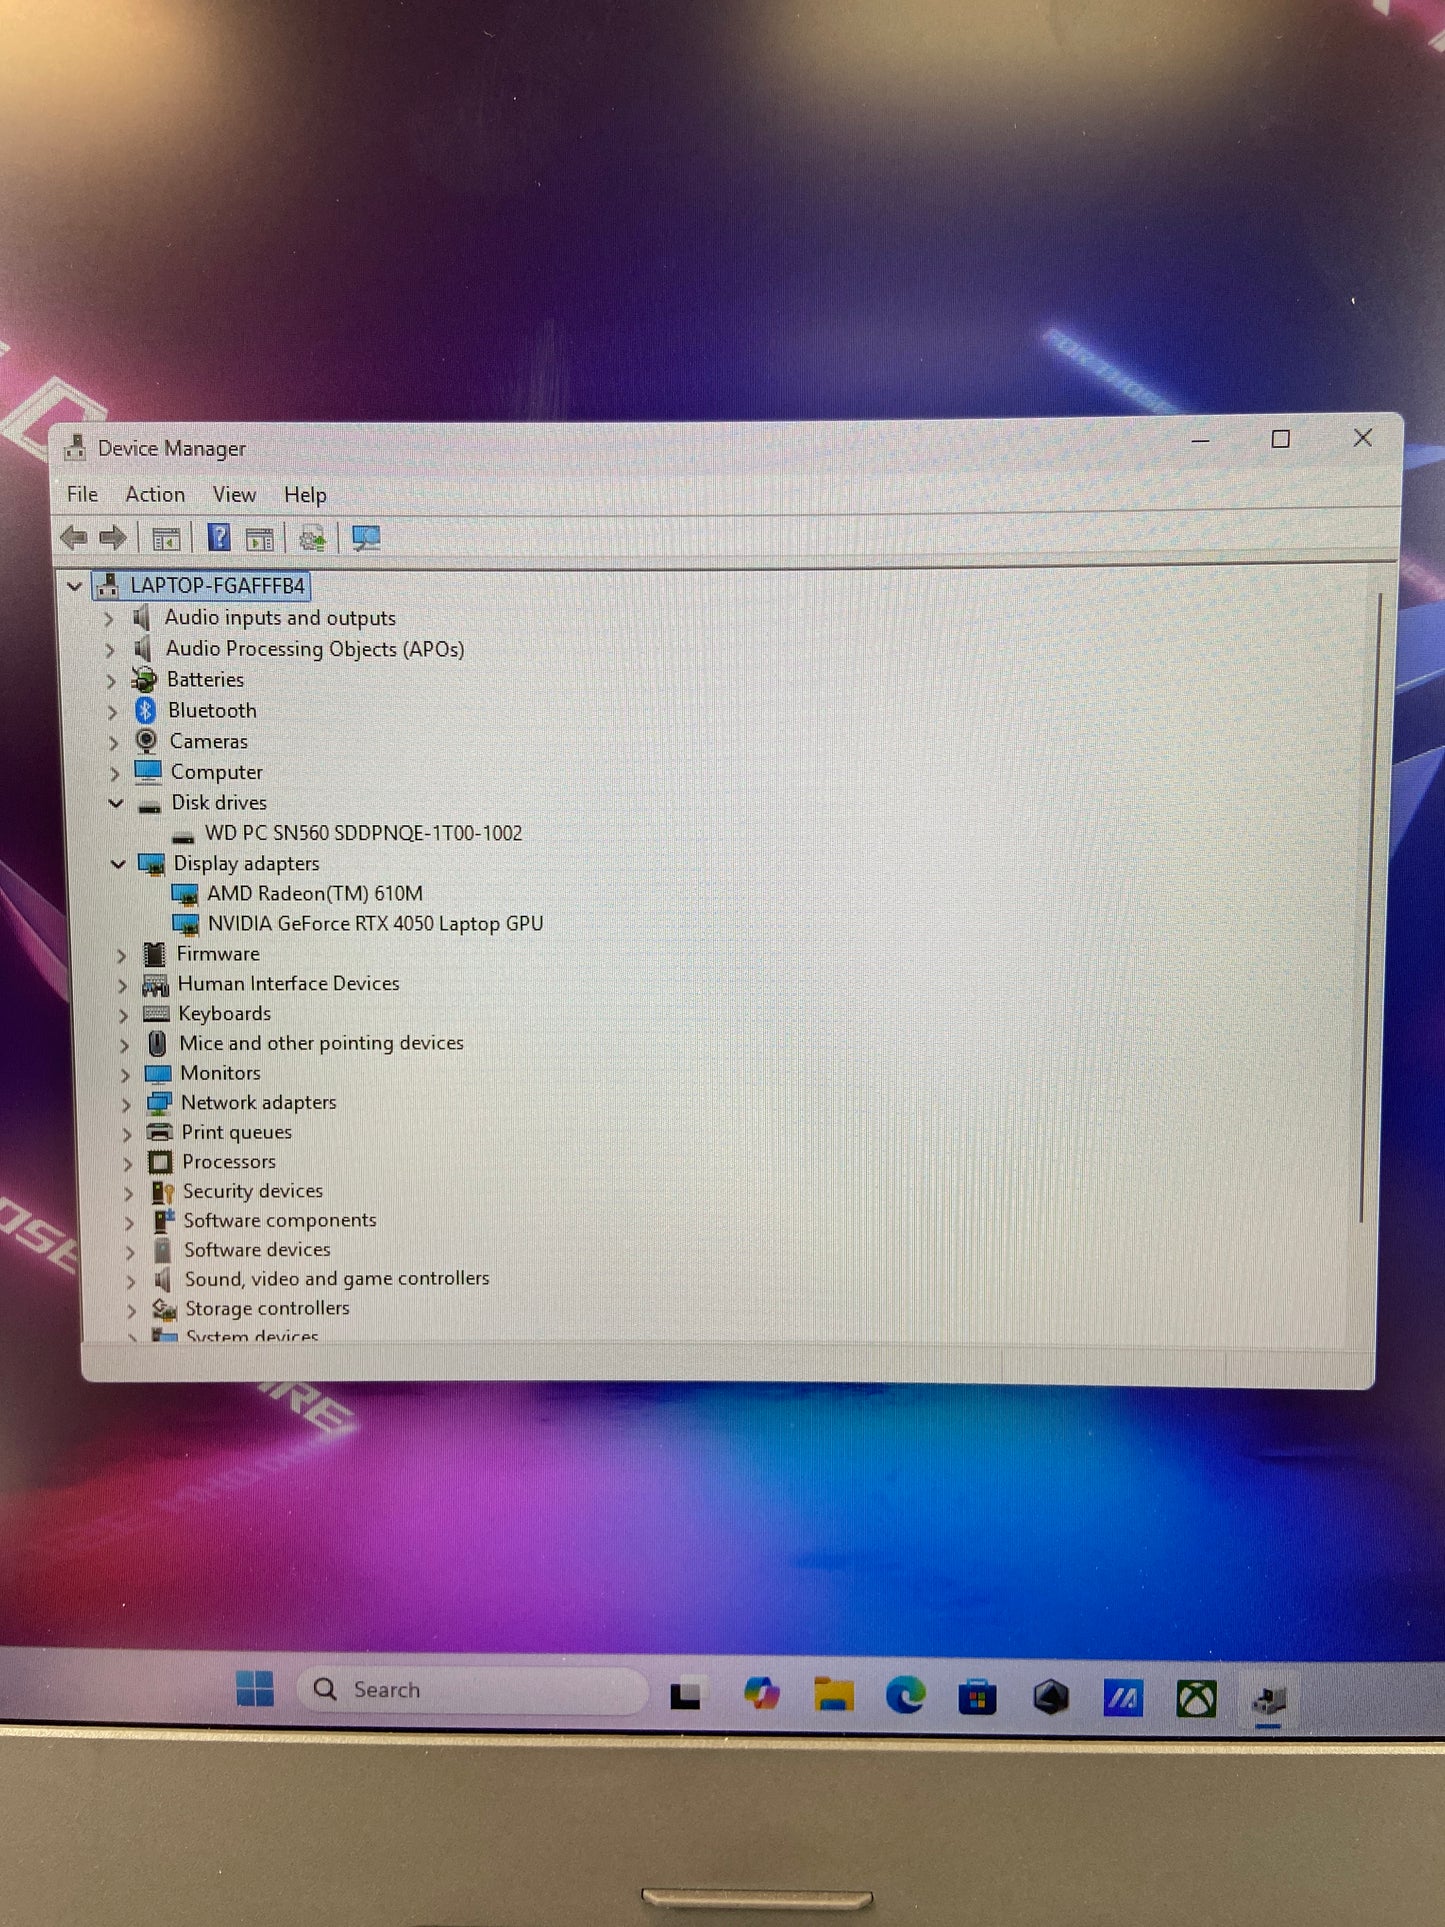Screen dimensions: 1445x1927
Task: Open MyASUS app from the taskbar
Action: 1123,1698
